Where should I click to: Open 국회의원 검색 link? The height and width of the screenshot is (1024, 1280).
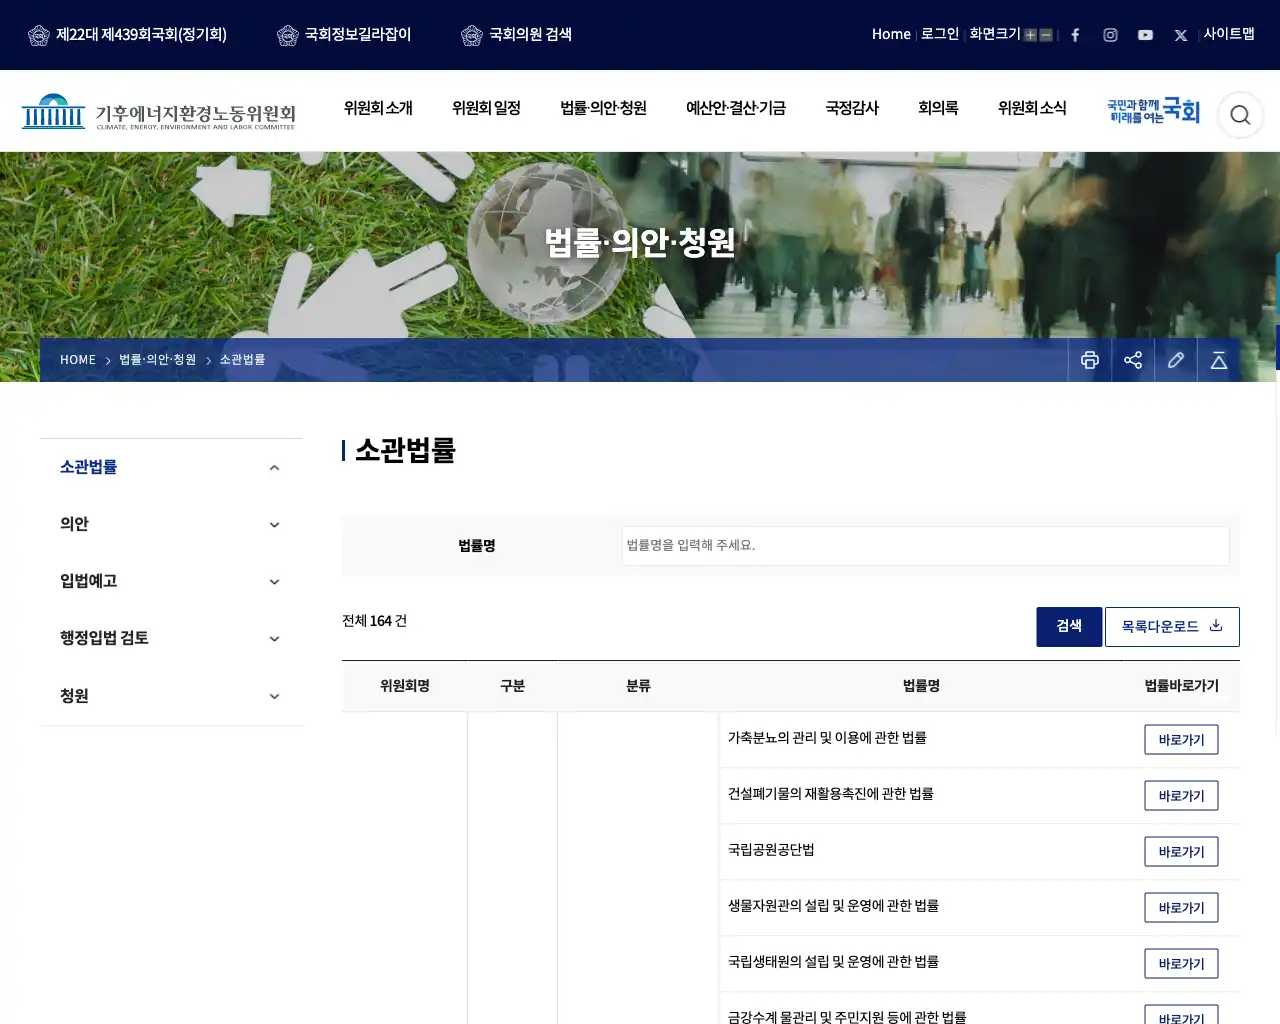517,35
